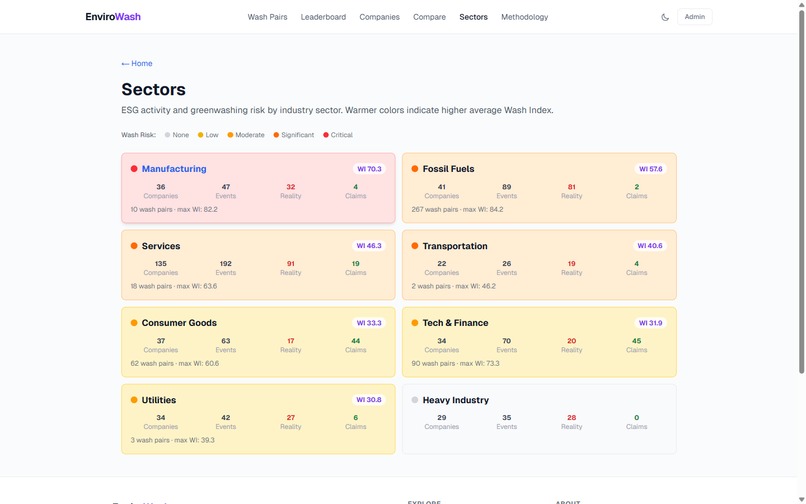Click the amber dot beside Utilities
Image resolution: width=806 pixels, height=504 pixels.
(x=134, y=400)
